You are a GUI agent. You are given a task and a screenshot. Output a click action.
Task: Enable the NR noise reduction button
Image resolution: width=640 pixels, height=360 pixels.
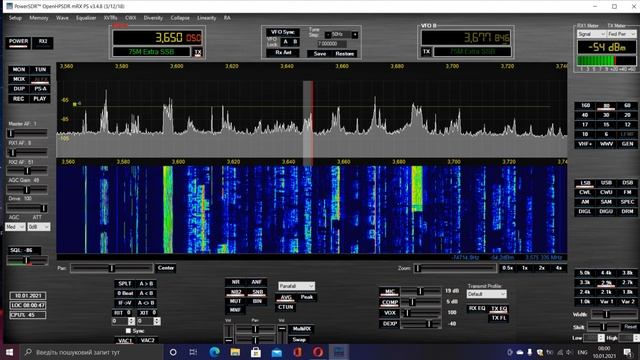pos(236,282)
